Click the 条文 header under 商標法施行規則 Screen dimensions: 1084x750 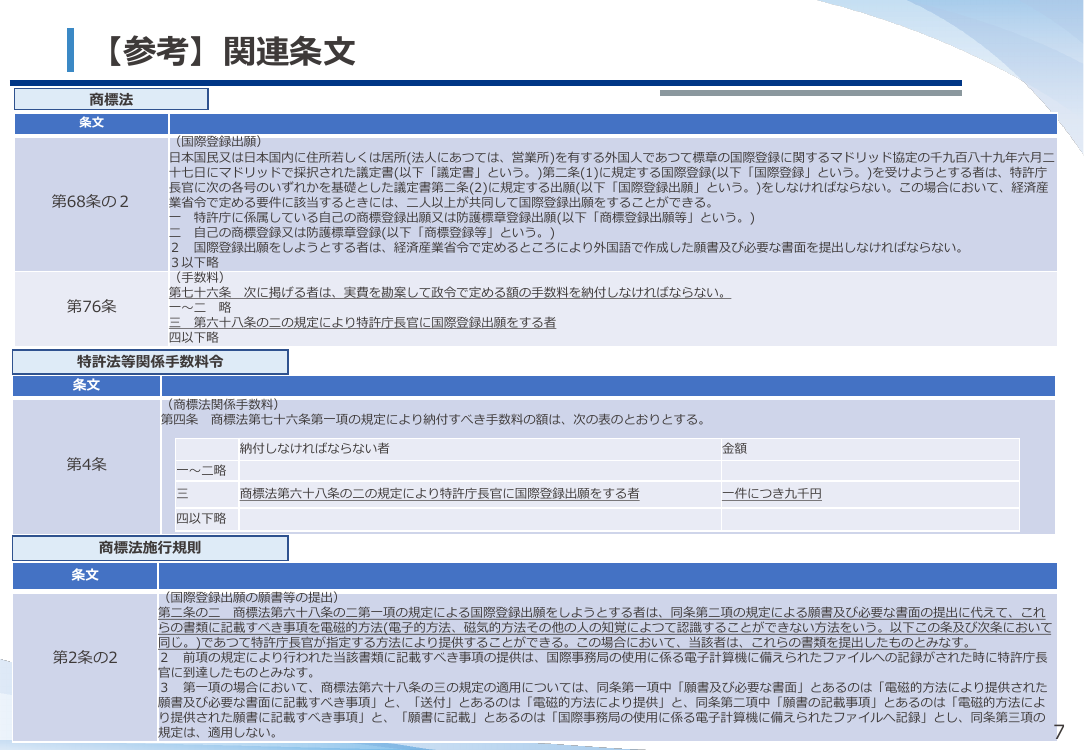[85, 575]
